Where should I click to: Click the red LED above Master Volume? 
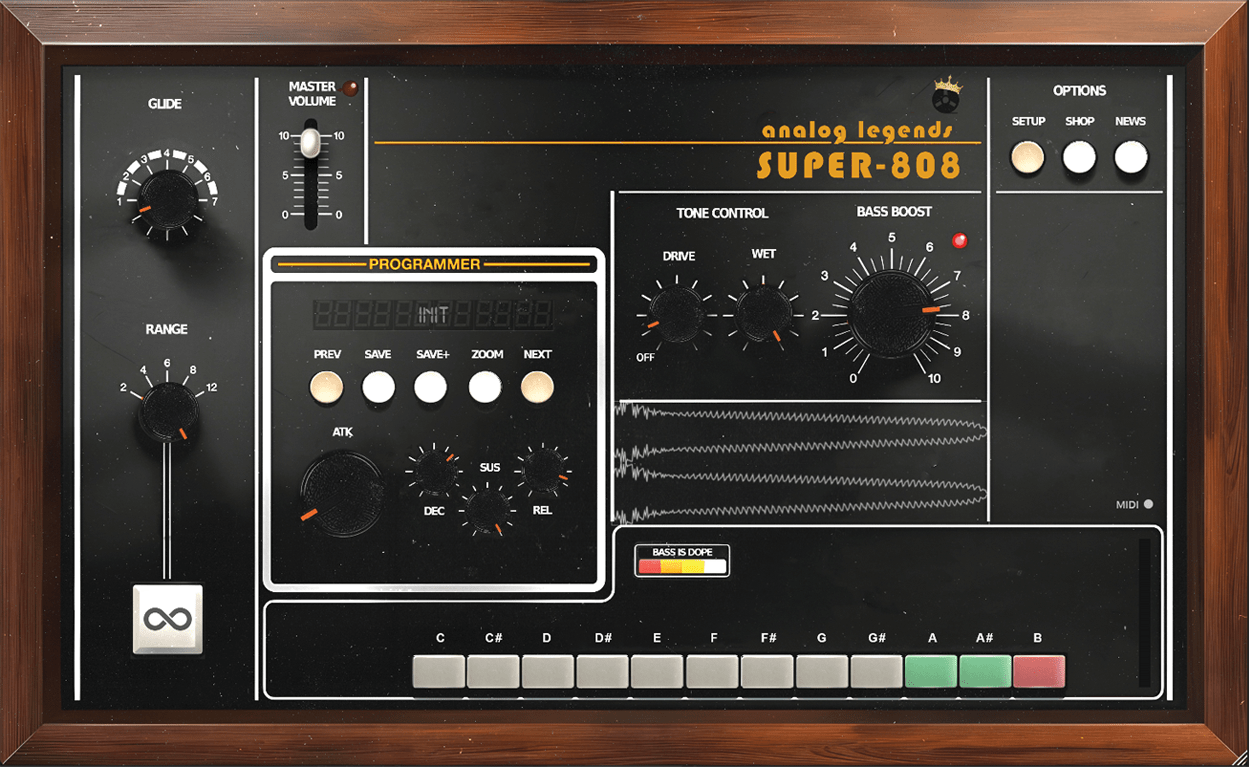pos(350,89)
